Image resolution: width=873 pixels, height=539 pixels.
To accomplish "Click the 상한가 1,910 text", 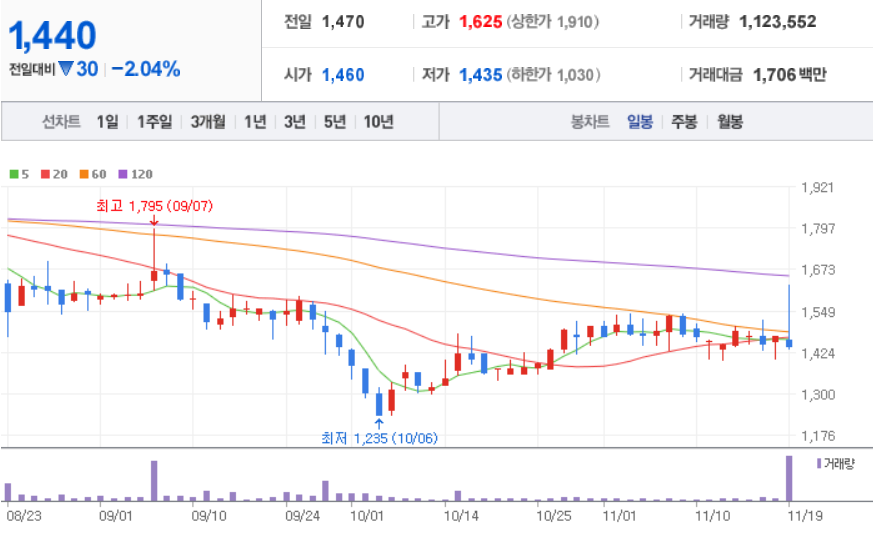I will click(x=553, y=22).
